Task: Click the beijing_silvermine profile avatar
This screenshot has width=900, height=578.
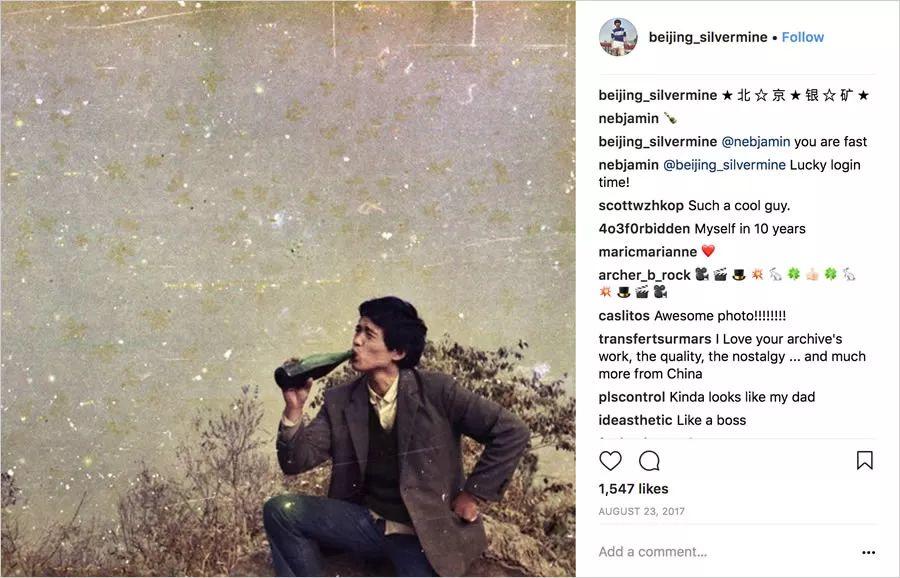Action: point(618,37)
